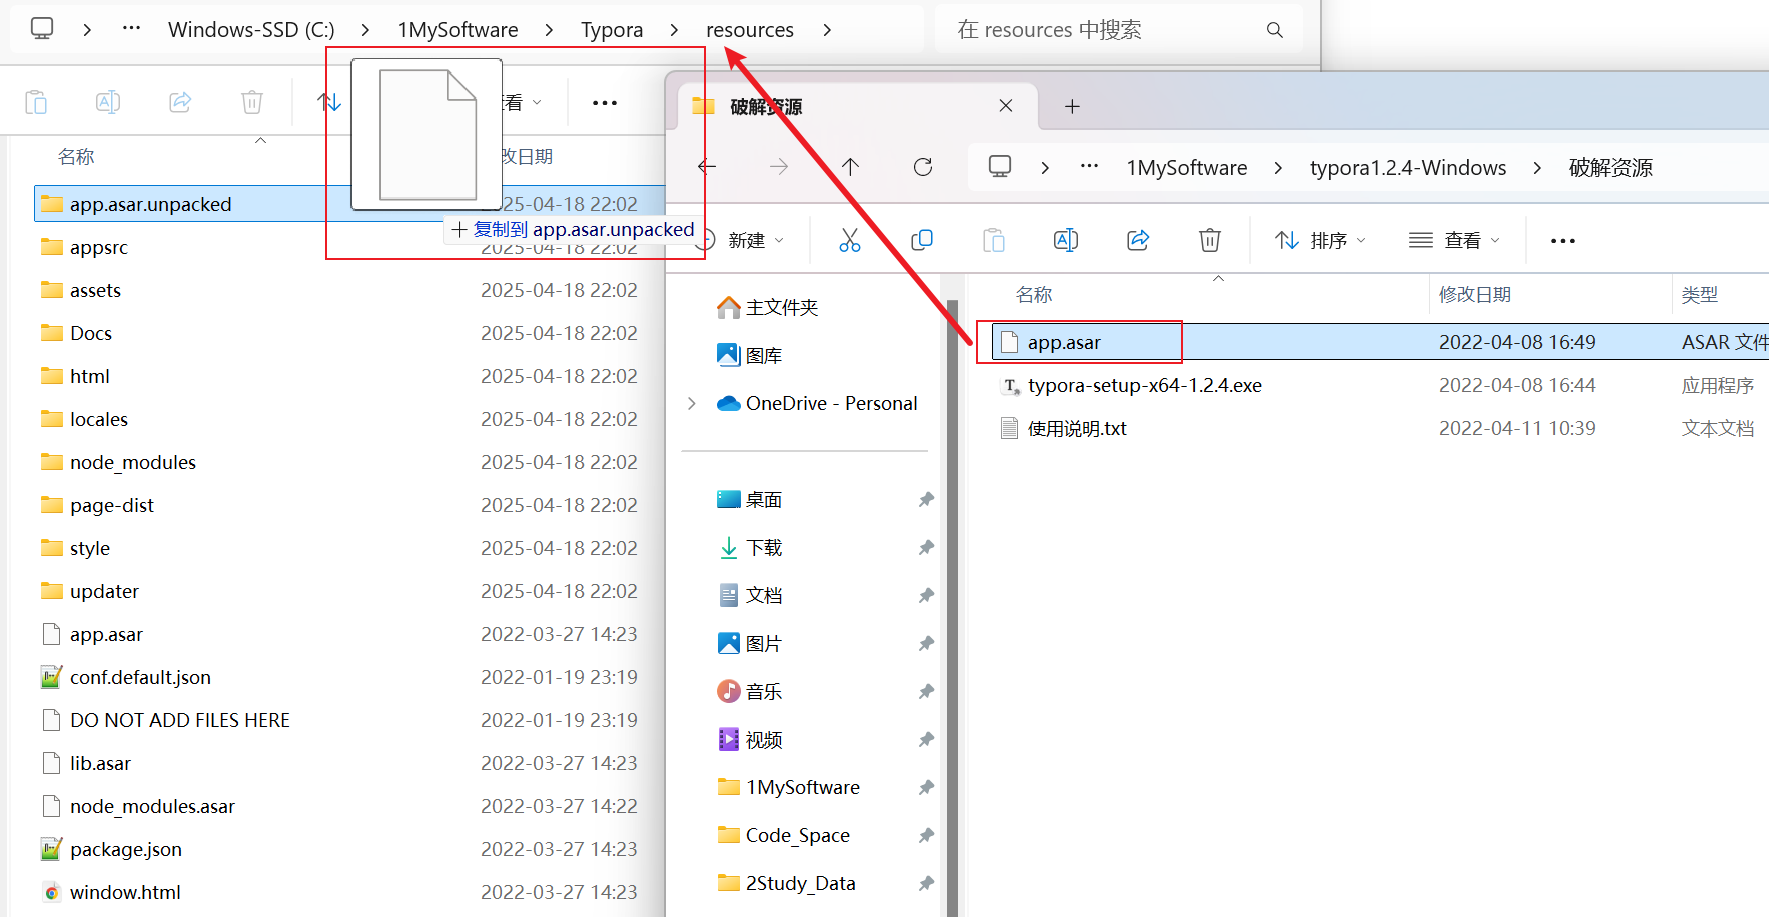Image resolution: width=1769 pixels, height=917 pixels.
Task: Open the pinned 1MySoftware folder in sidebar
Action: coord(789,787)
